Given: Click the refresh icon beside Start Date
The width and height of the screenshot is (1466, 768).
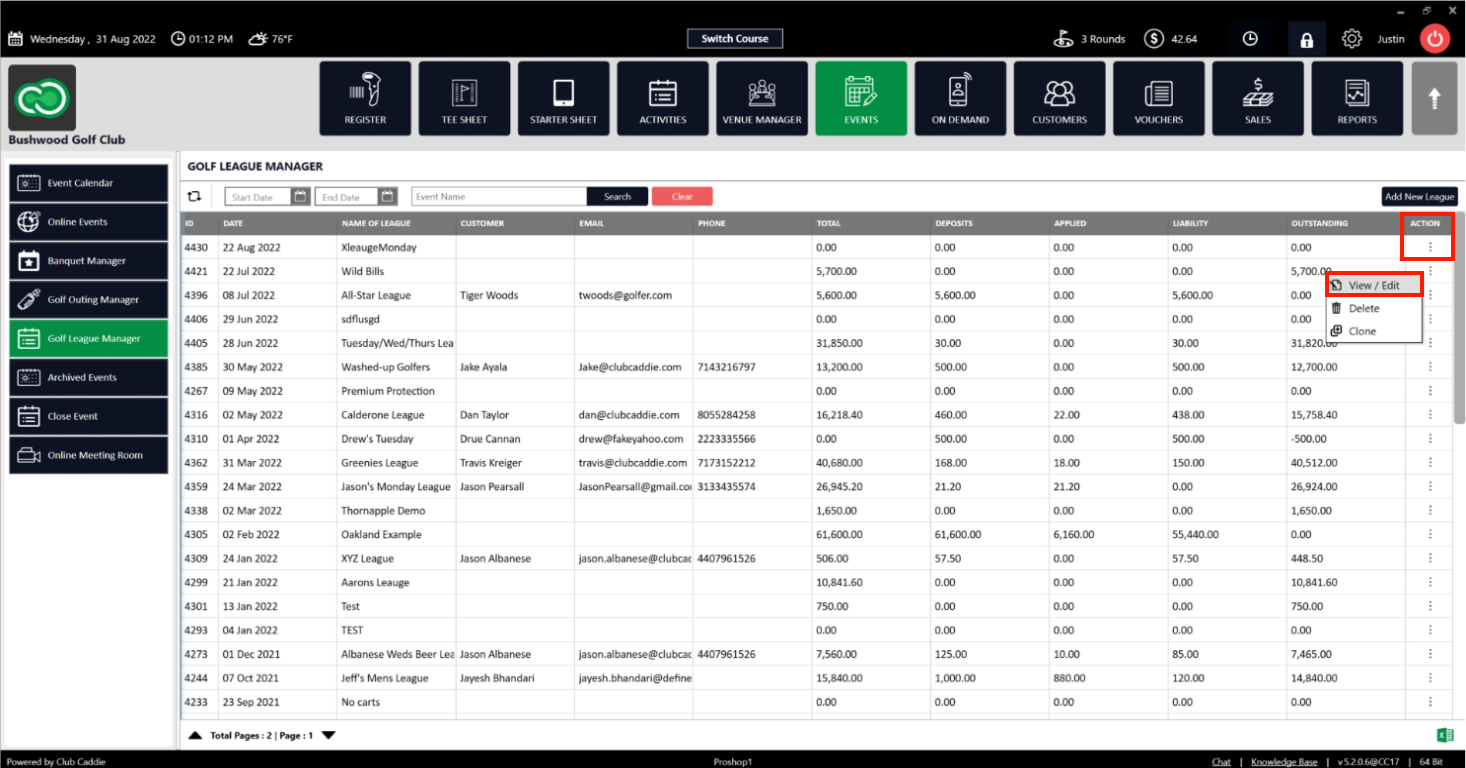Looking at the screenshot, I should [x=194, y=197].
